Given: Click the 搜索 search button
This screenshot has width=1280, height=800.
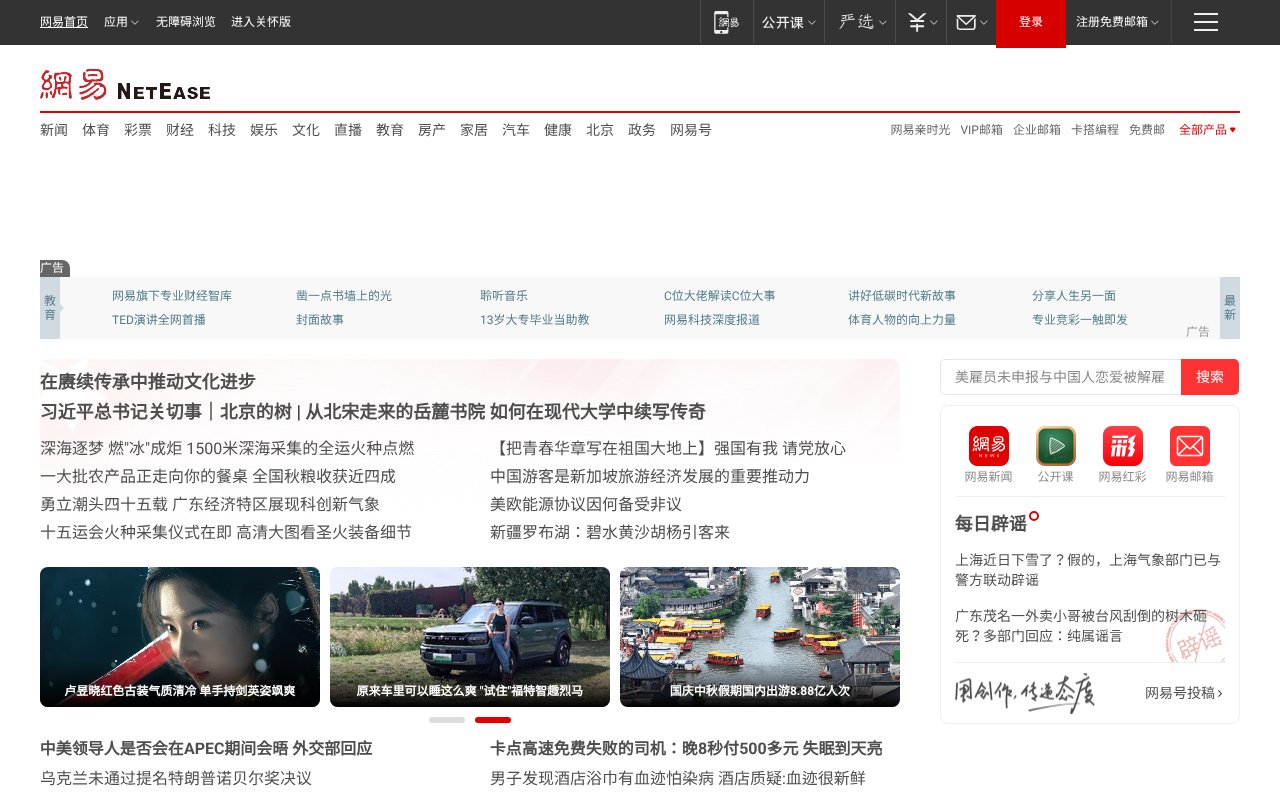Looking at the screenshot, I should click(x=1209, y=377).
